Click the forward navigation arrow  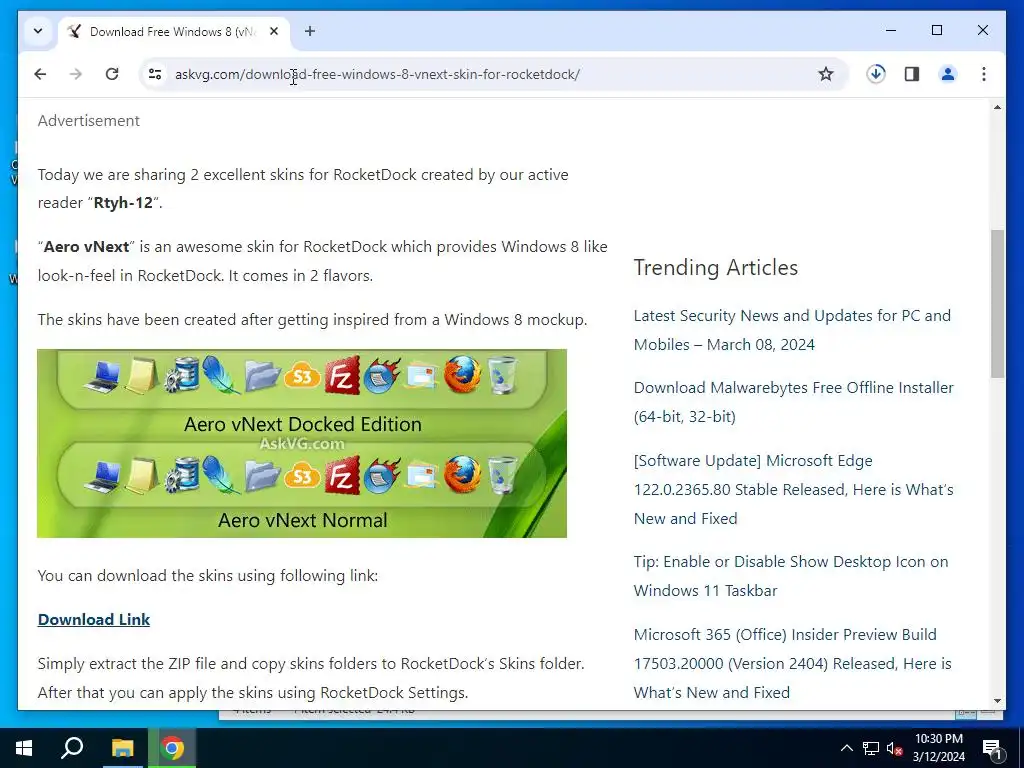pyautogui.click(x=76, y=74)
